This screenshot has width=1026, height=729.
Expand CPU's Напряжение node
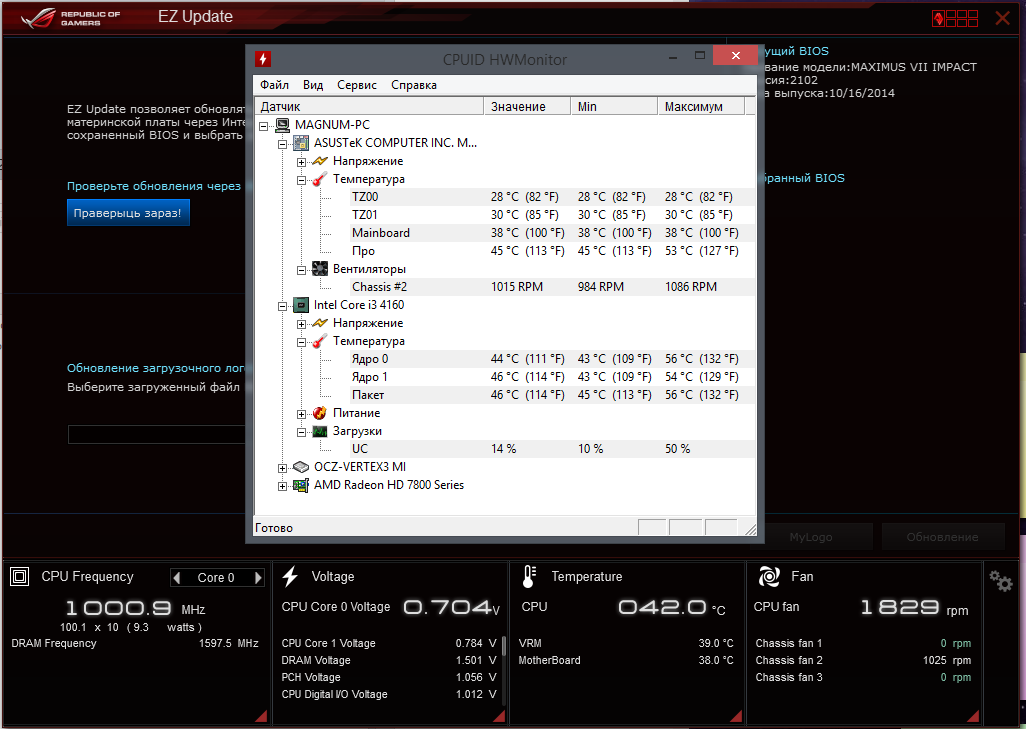(302, 324)
